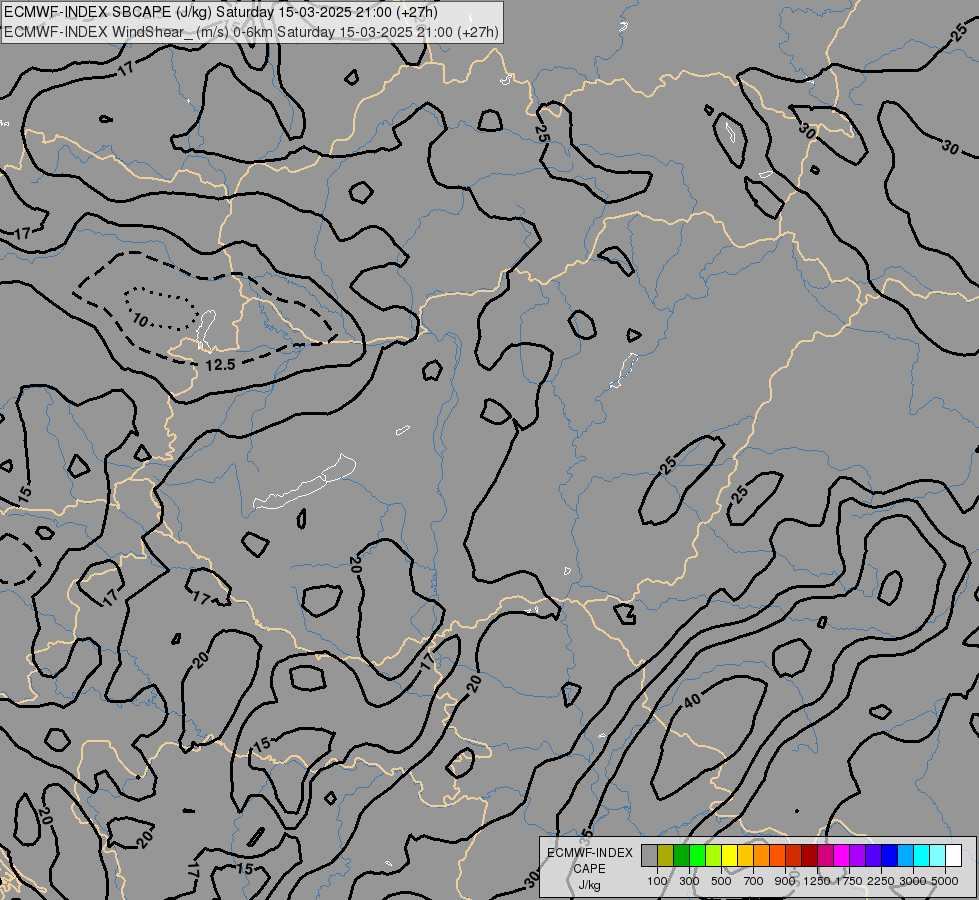Click the legend value 1750
979x900 pixels.
pyautogui.click(x=849, y=881)
